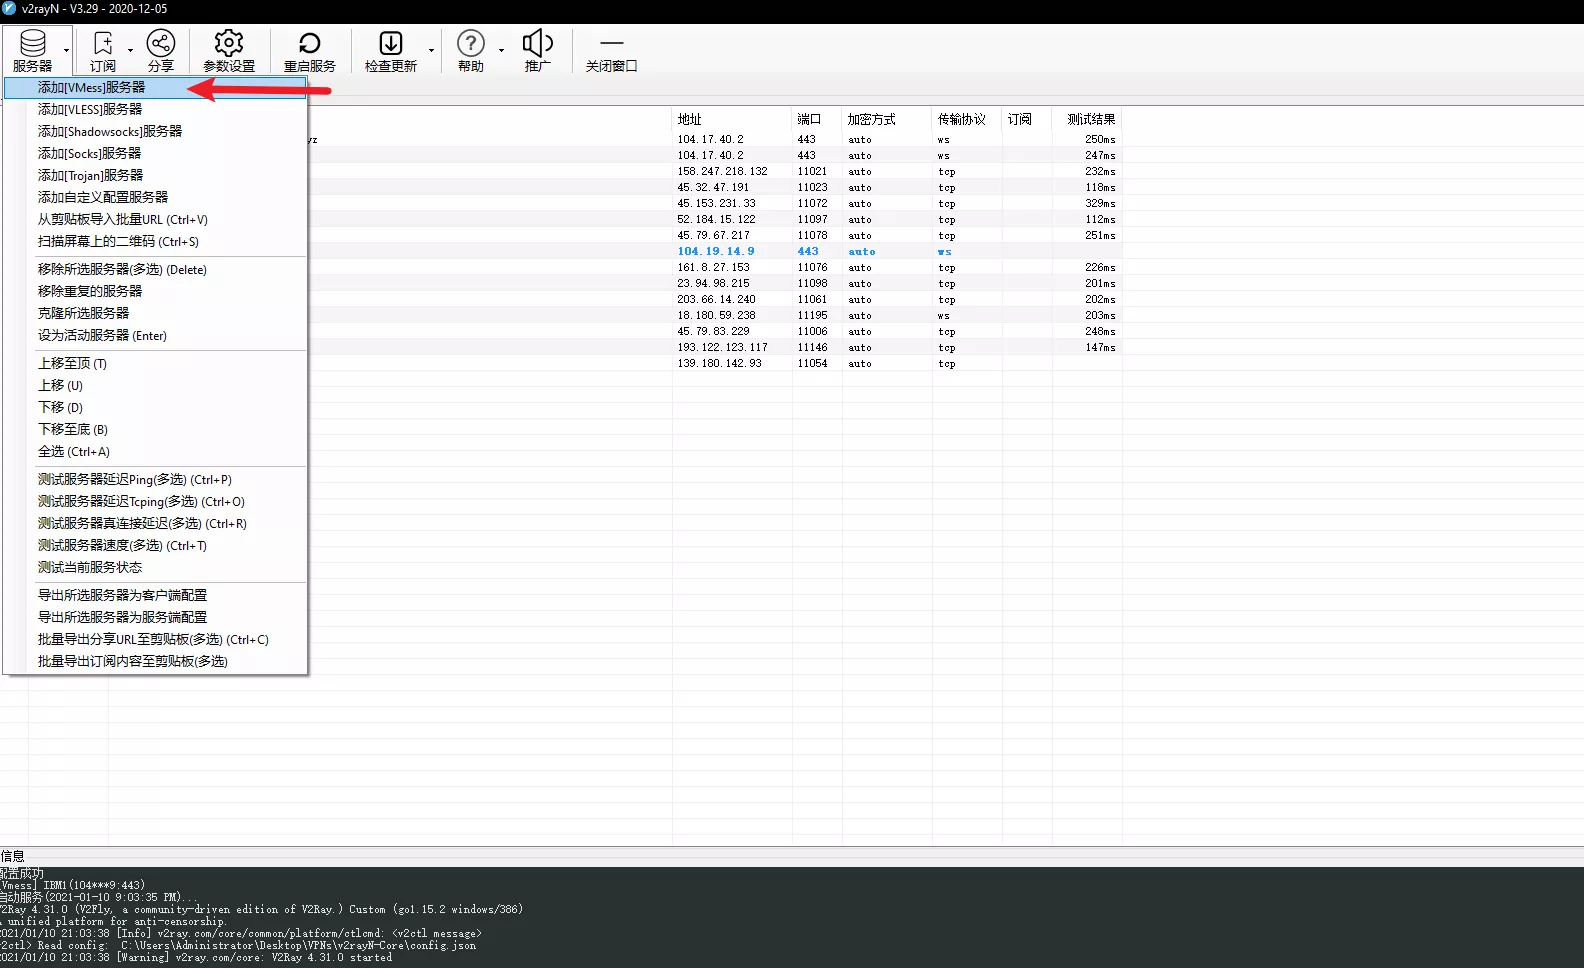
Task: Select 下移 (D) menu item
Action: pyautogui.click(x=155, y=408)
